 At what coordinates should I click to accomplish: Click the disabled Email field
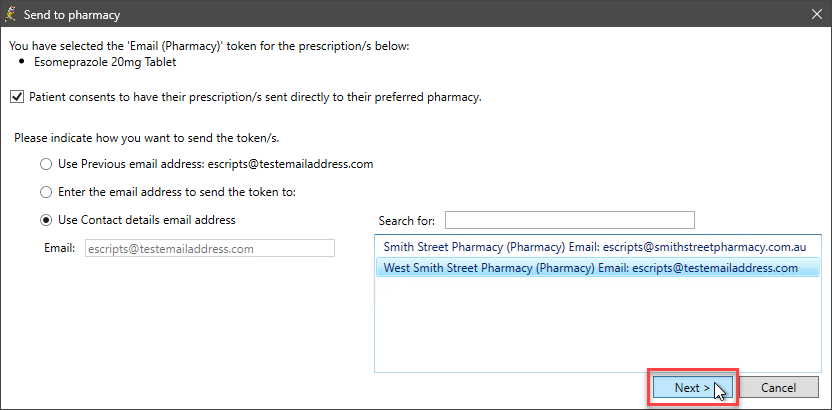tap(210, 248)
